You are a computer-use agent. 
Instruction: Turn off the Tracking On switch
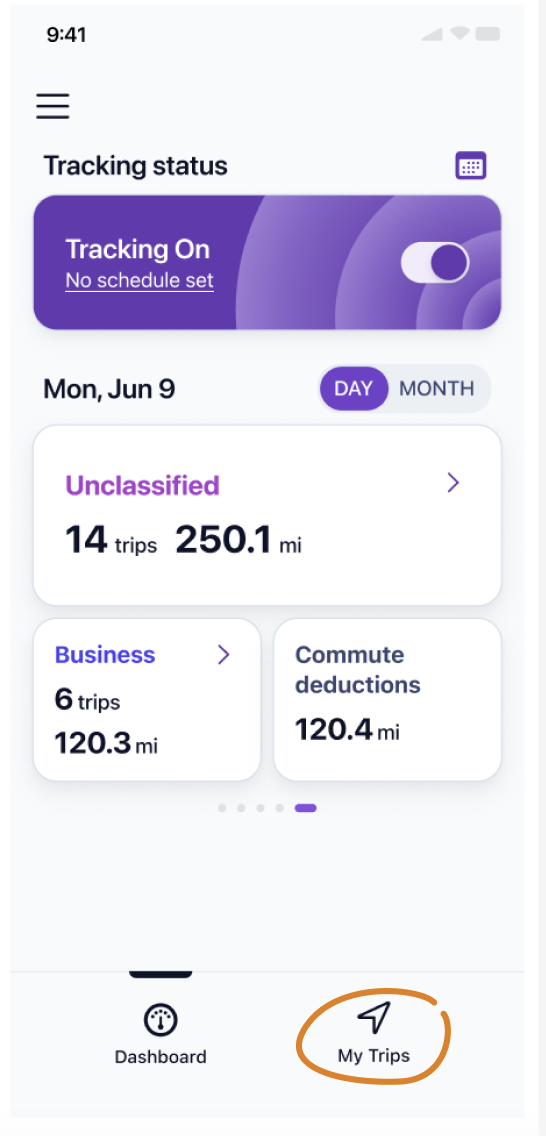click(x=436, y=262)
